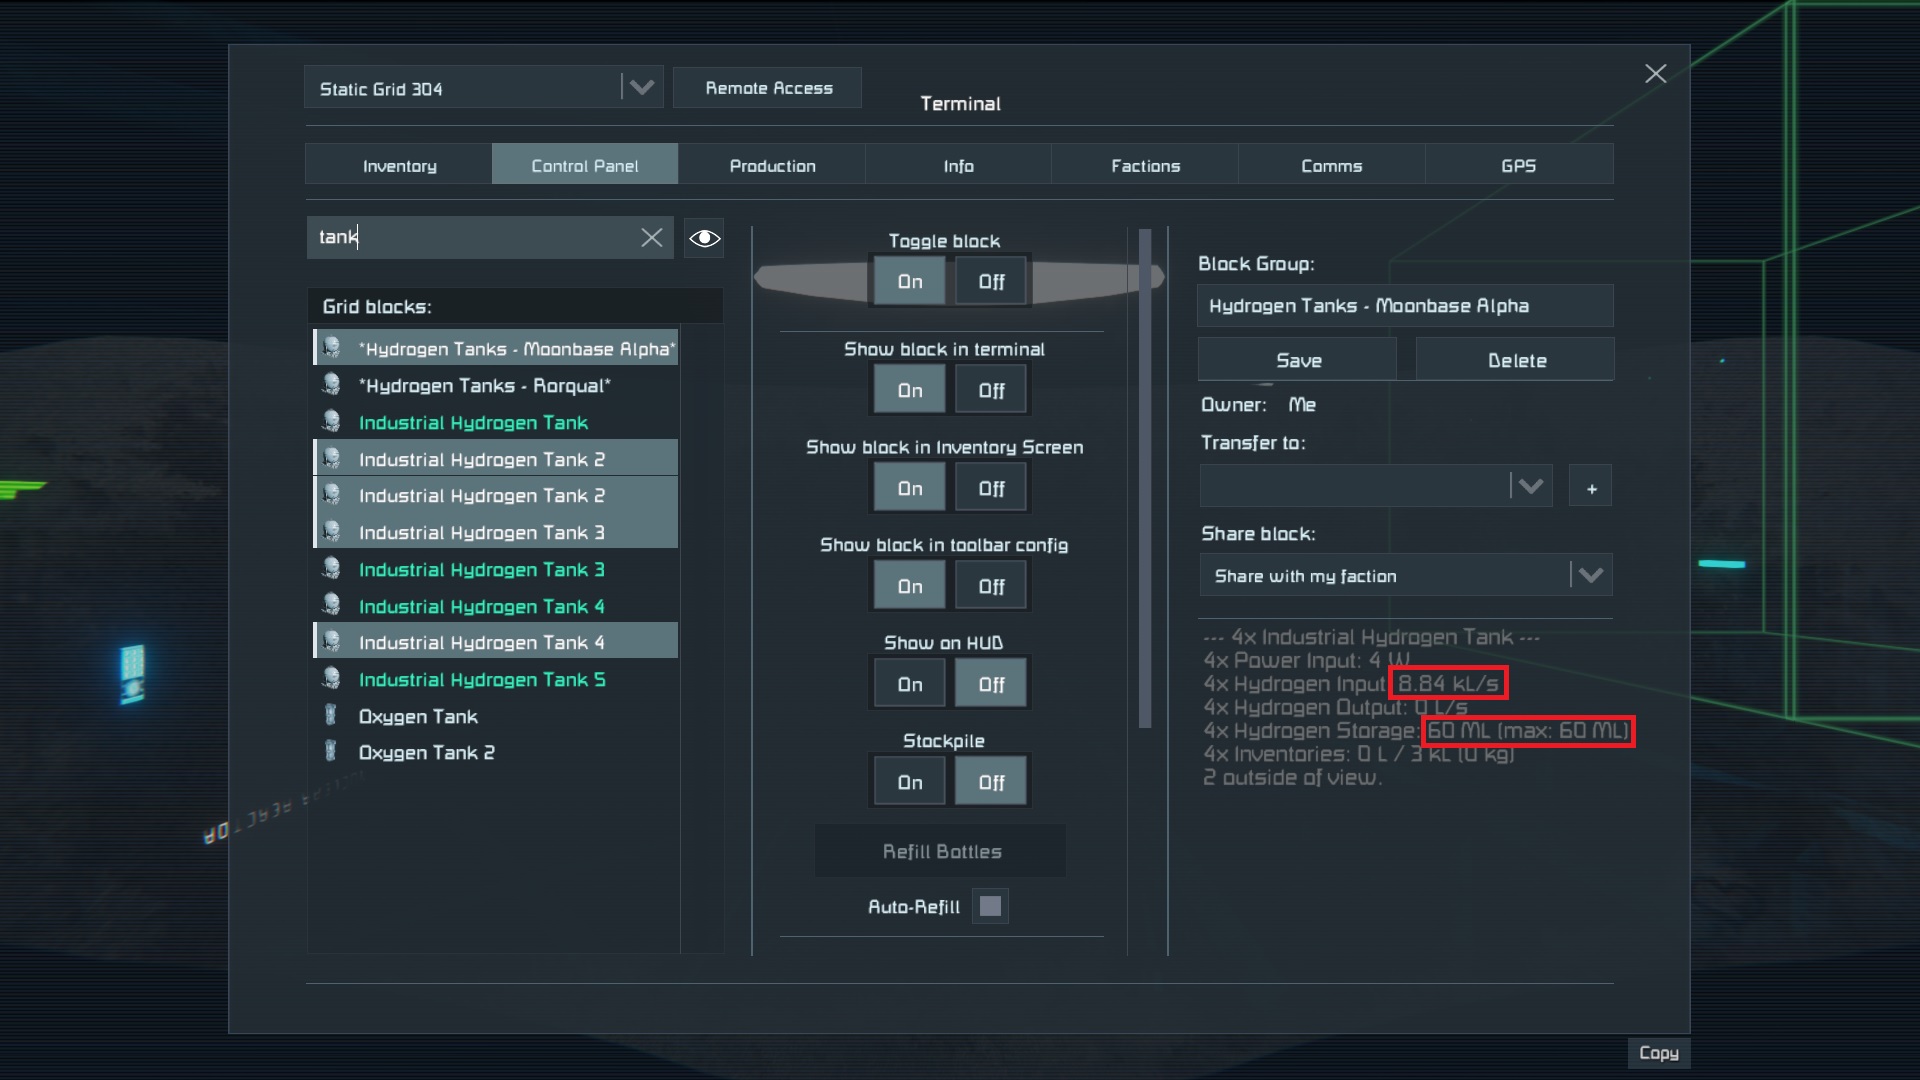Image resolution: width=1920 pixels, height=1080 pixels.
Task: Close terminal with top-right X
Action: click(1655, 74)
